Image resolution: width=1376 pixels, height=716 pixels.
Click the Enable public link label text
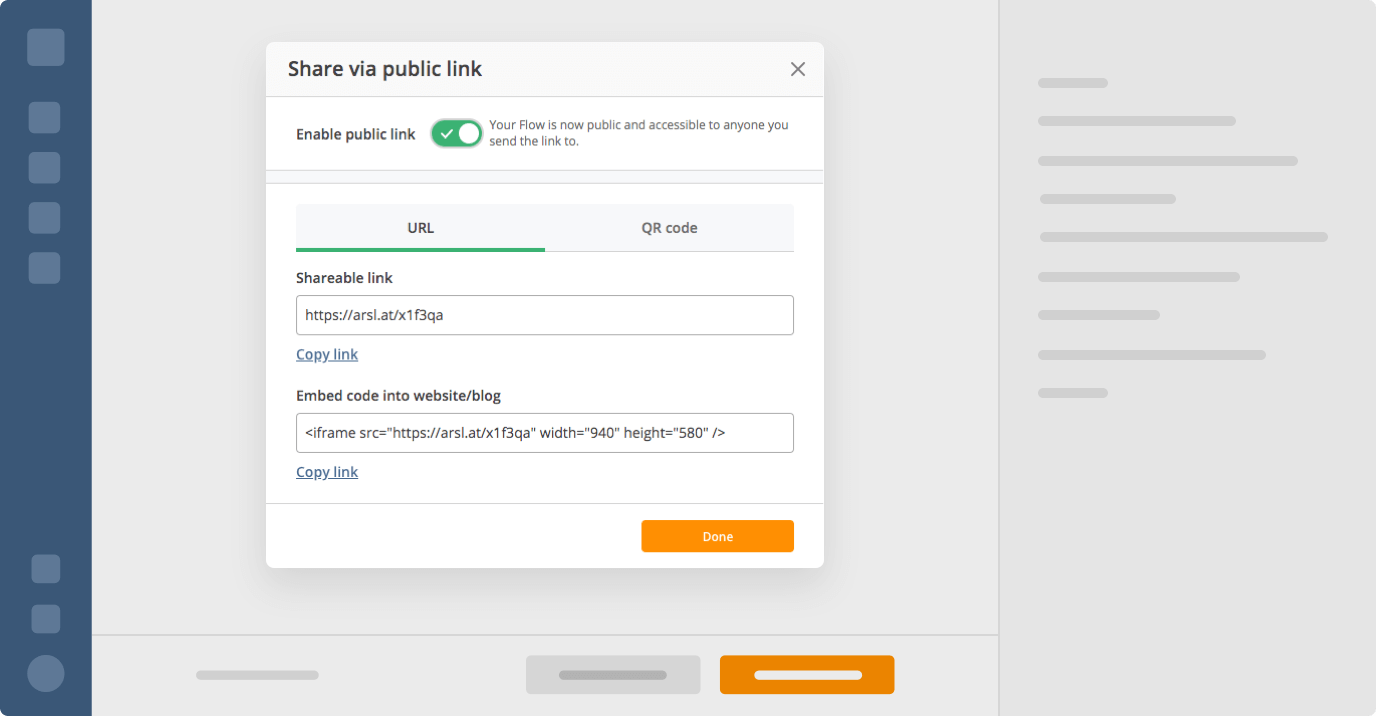(x=355, y=134)
